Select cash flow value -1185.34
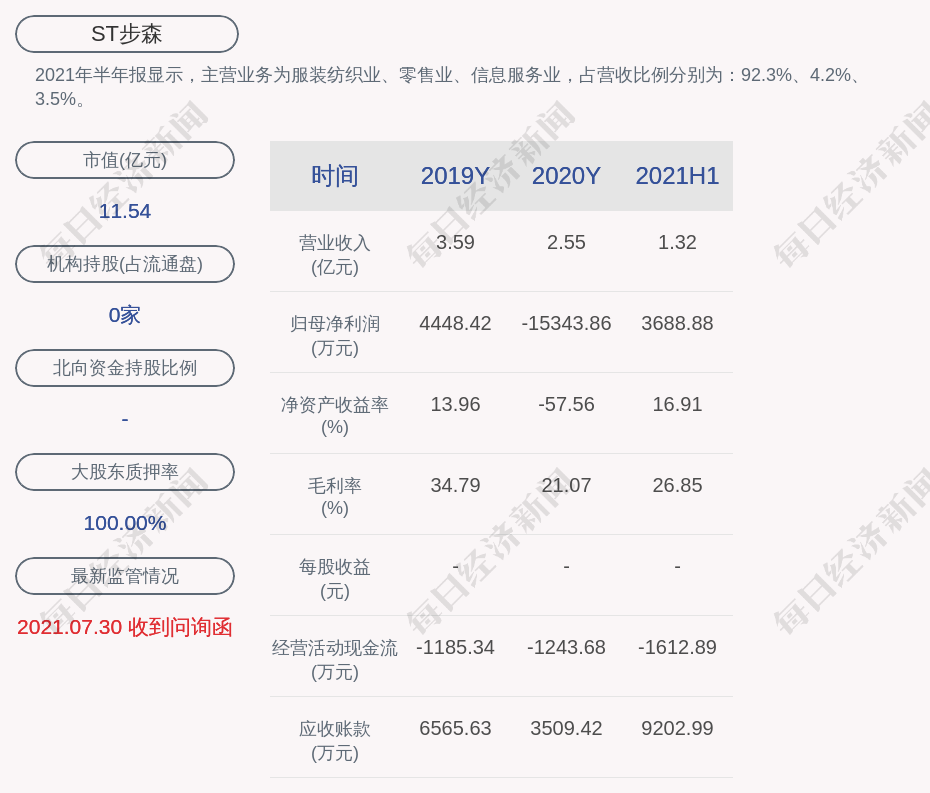930x793 pixels. click(455, 647)
